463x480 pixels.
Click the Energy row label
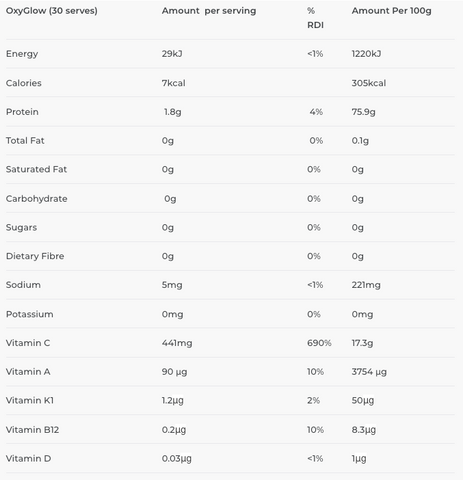click(22, 54)
